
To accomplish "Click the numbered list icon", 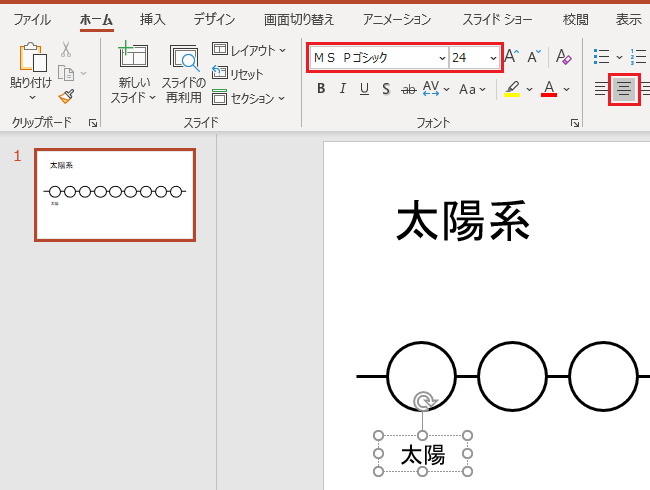I will (x=639, y=56).
